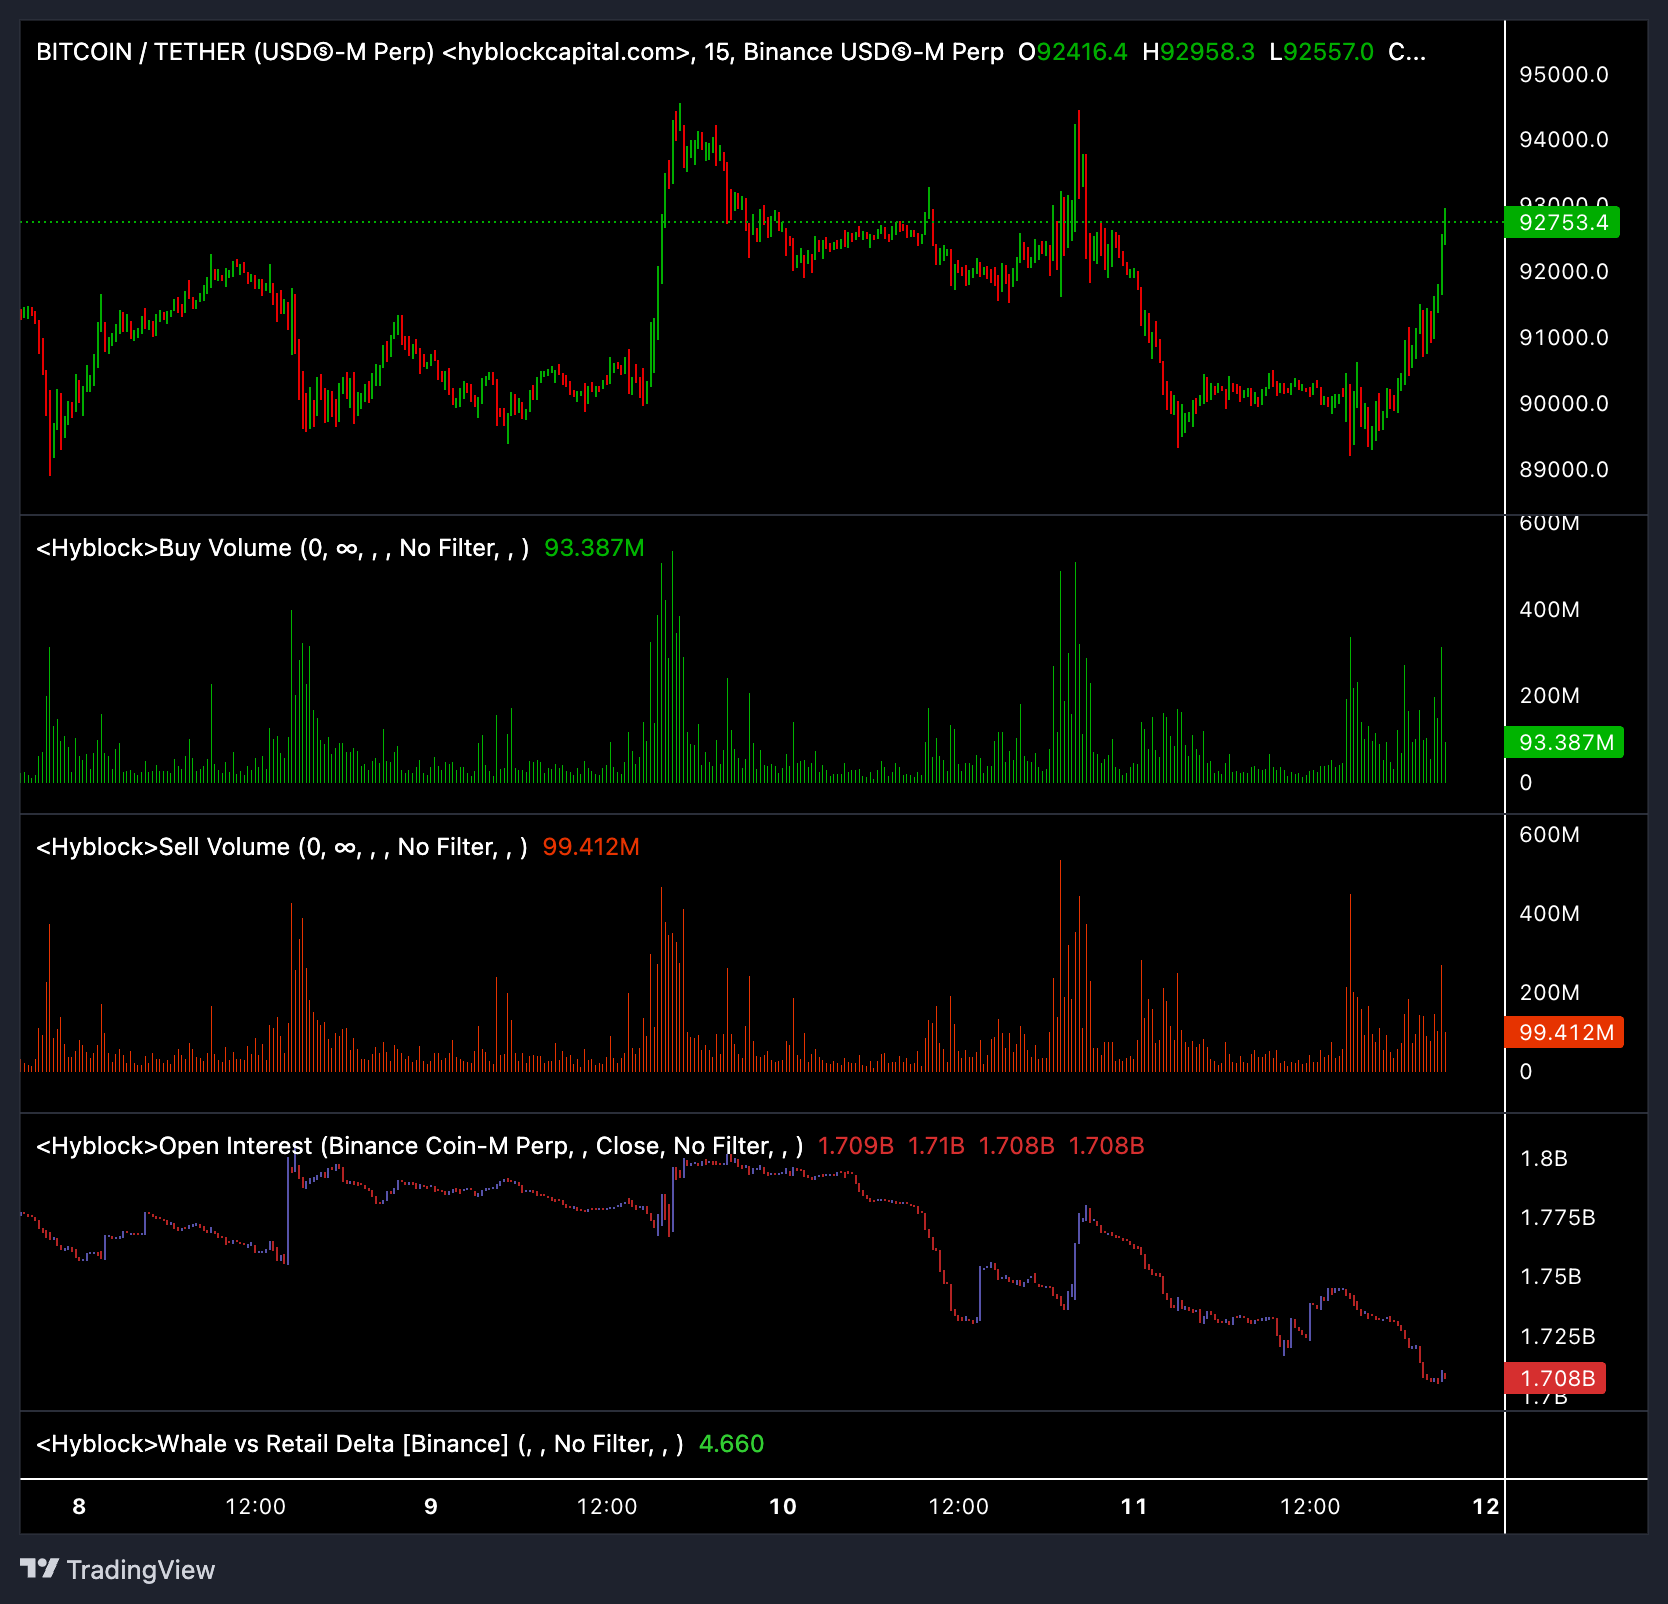This screenshot has width=1668, height=1604.
Task: Click the open value O92416.4
Action: pos(1073,52)
